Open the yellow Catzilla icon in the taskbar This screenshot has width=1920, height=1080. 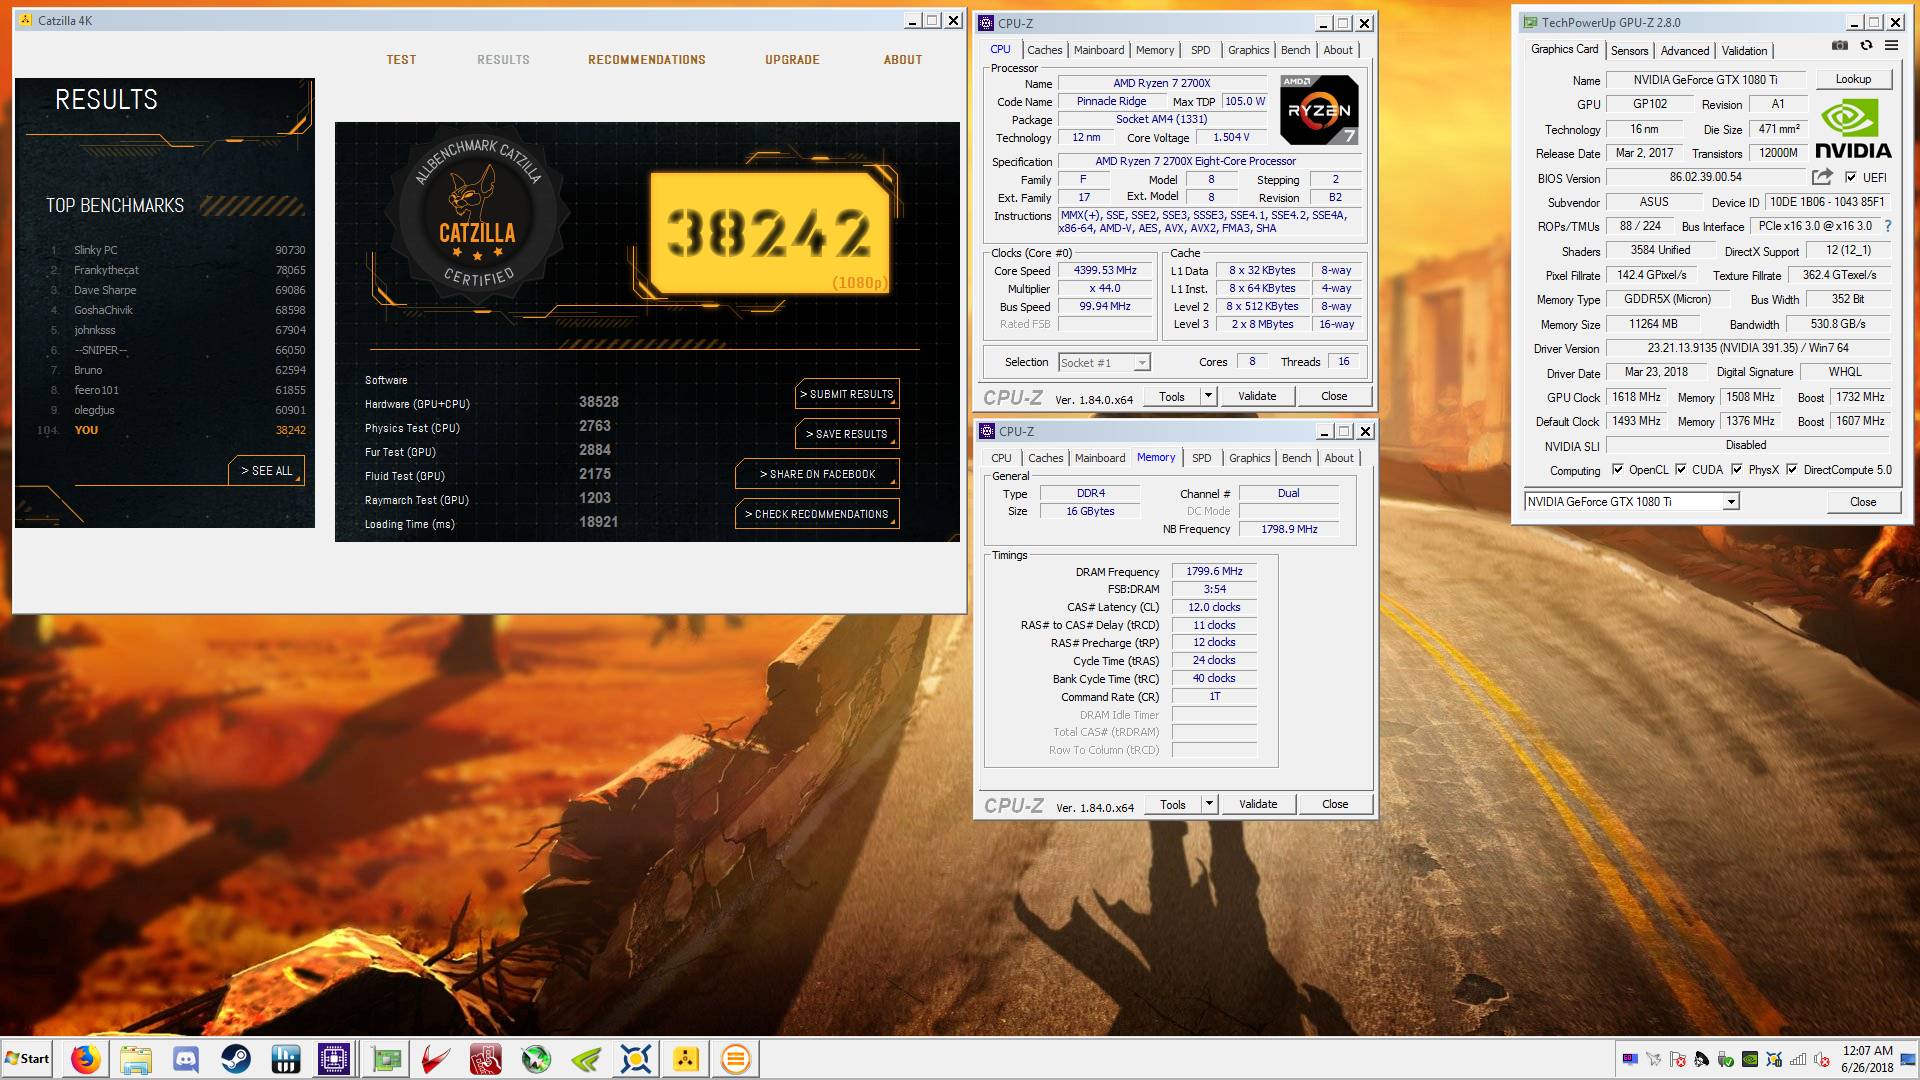point(686,1059)
